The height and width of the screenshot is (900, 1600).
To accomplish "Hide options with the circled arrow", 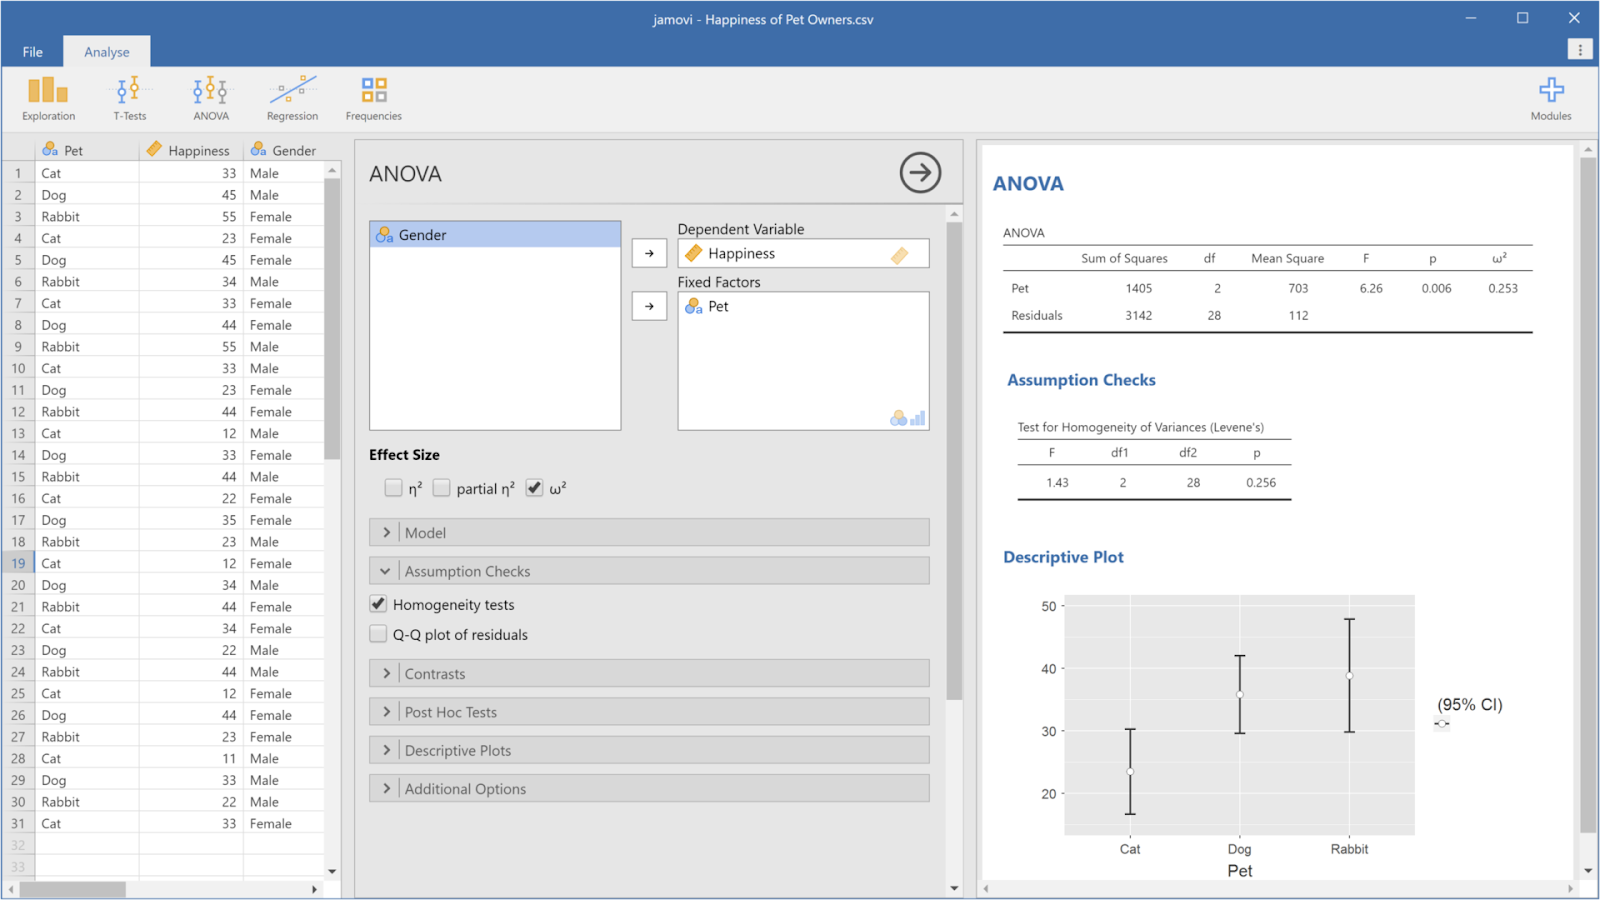I will click(x=920, y=173).
